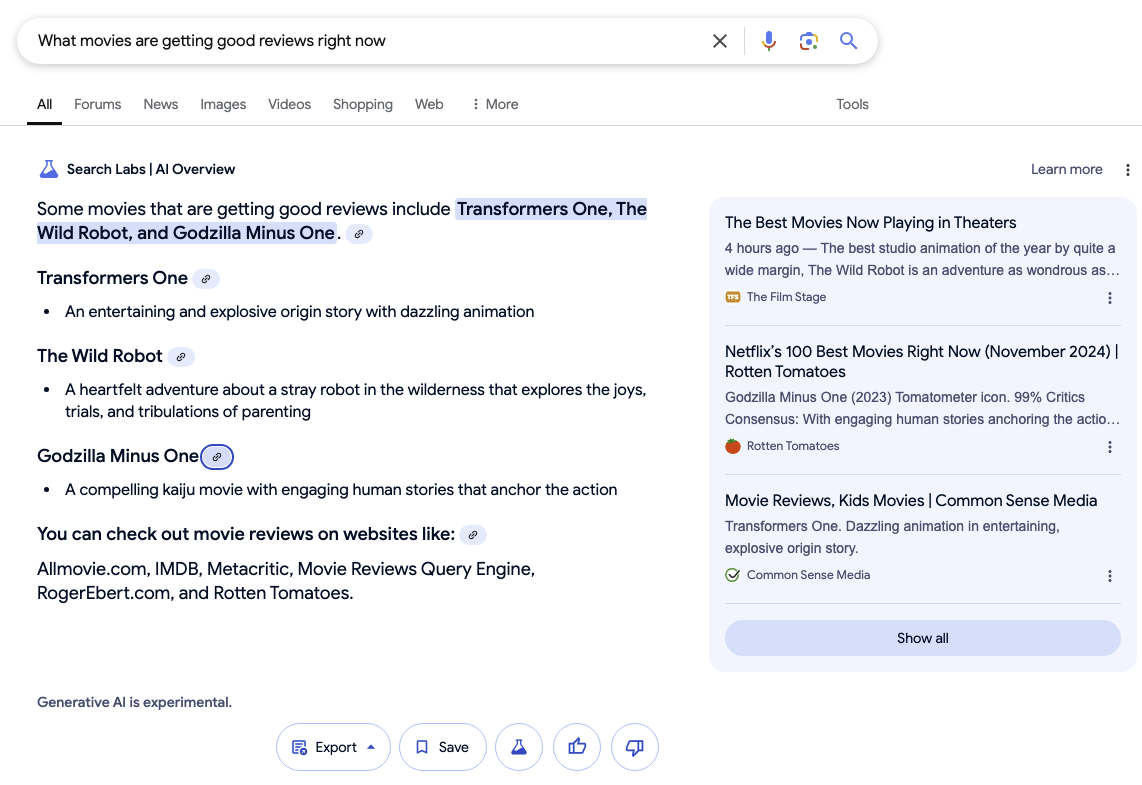Open the More search categories dropdown
Image resolution: width=1142 pixels, height=785 pixels.
pyautogui.click(x=493, y=104)
